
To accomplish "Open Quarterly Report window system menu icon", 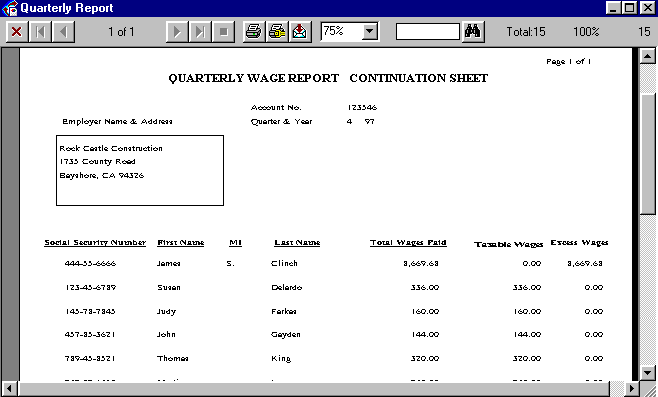I will pos(10,8).
